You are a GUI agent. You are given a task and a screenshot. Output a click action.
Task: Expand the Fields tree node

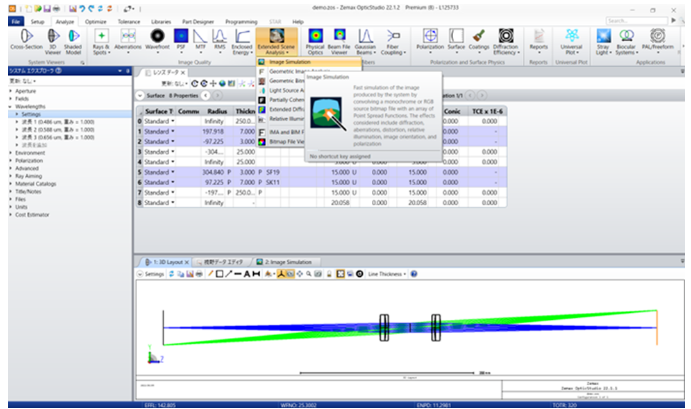11,99
